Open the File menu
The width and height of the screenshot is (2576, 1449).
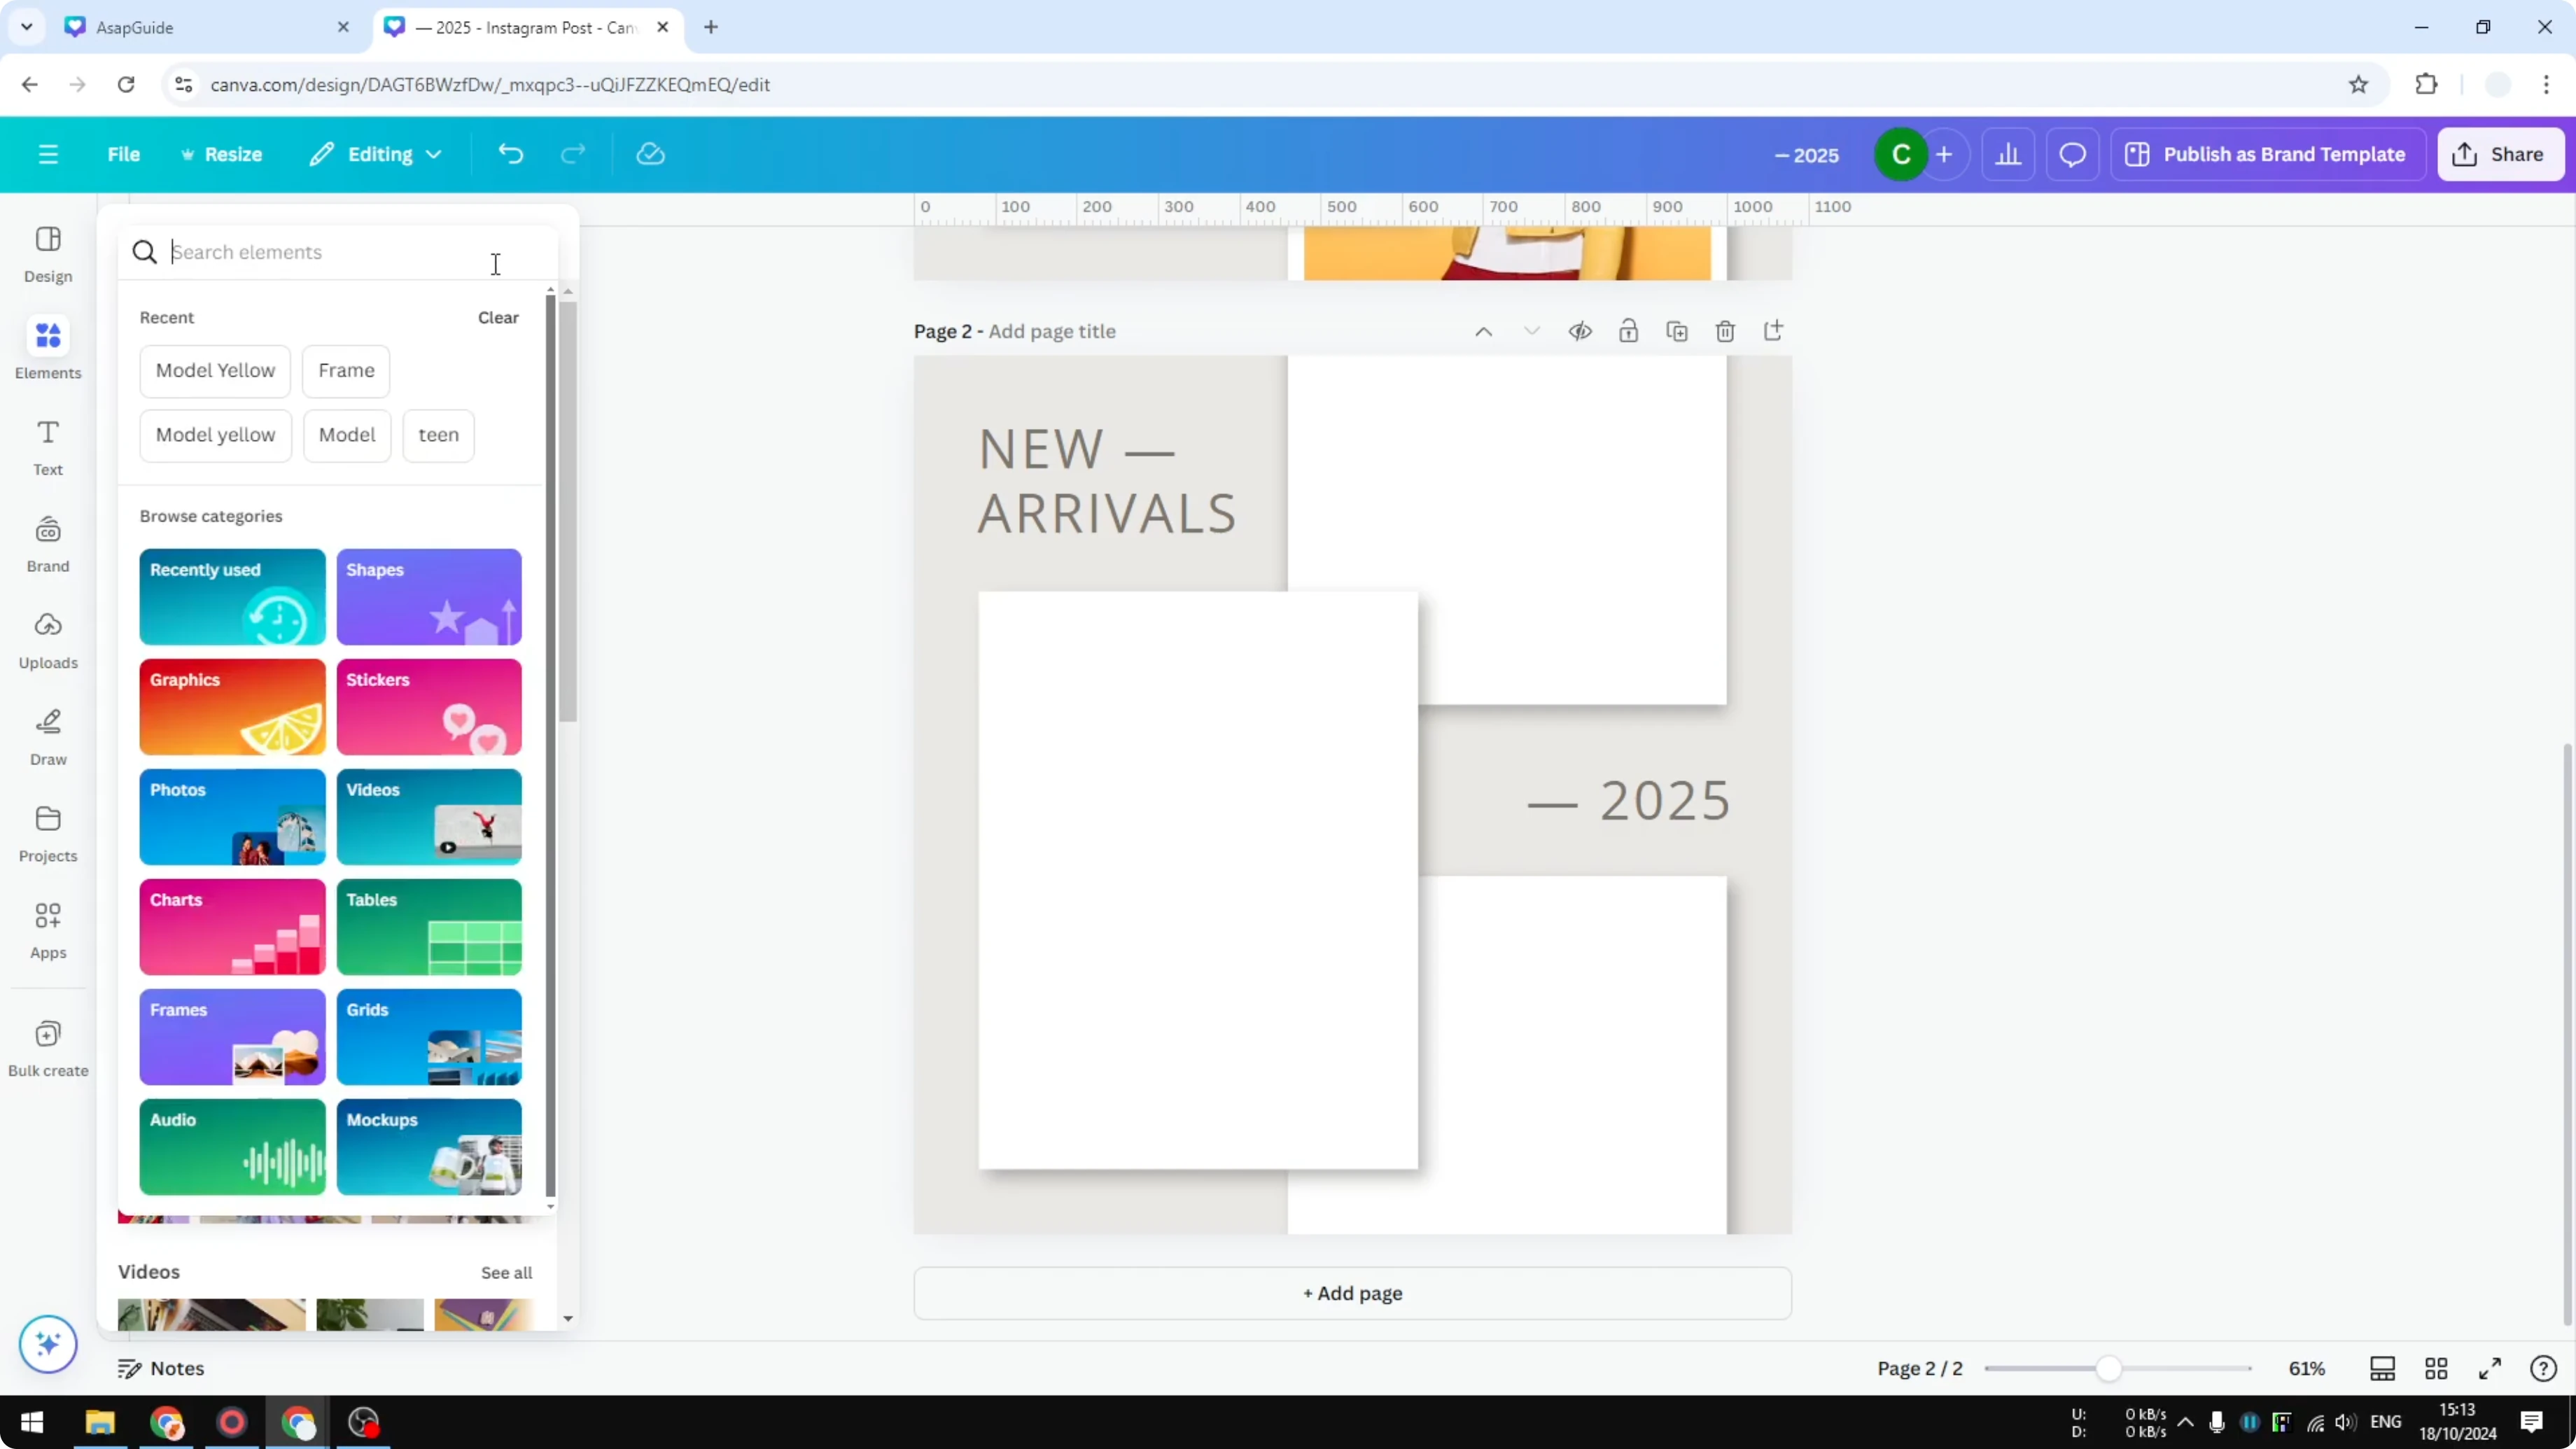pyautogui.click(x=124, y=154)
